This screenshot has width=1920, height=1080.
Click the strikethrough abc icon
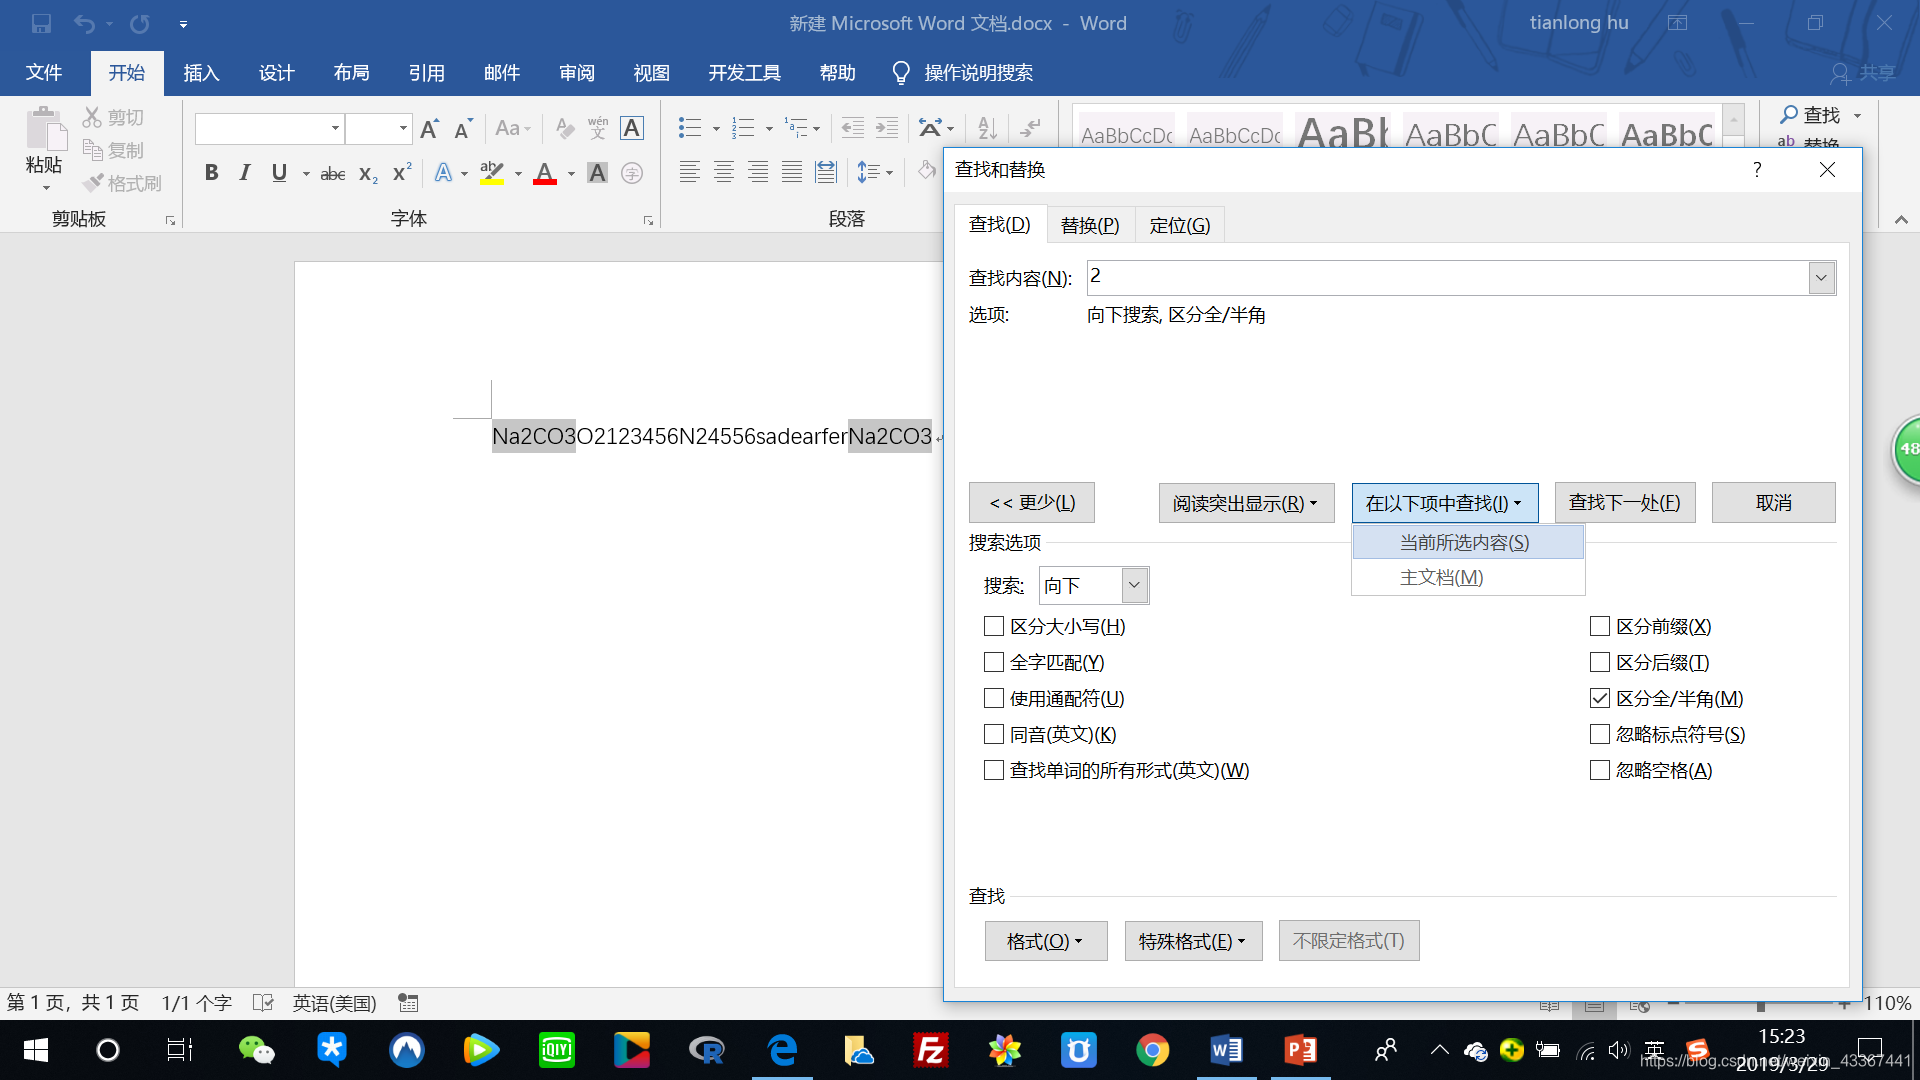tap(332, 174)
